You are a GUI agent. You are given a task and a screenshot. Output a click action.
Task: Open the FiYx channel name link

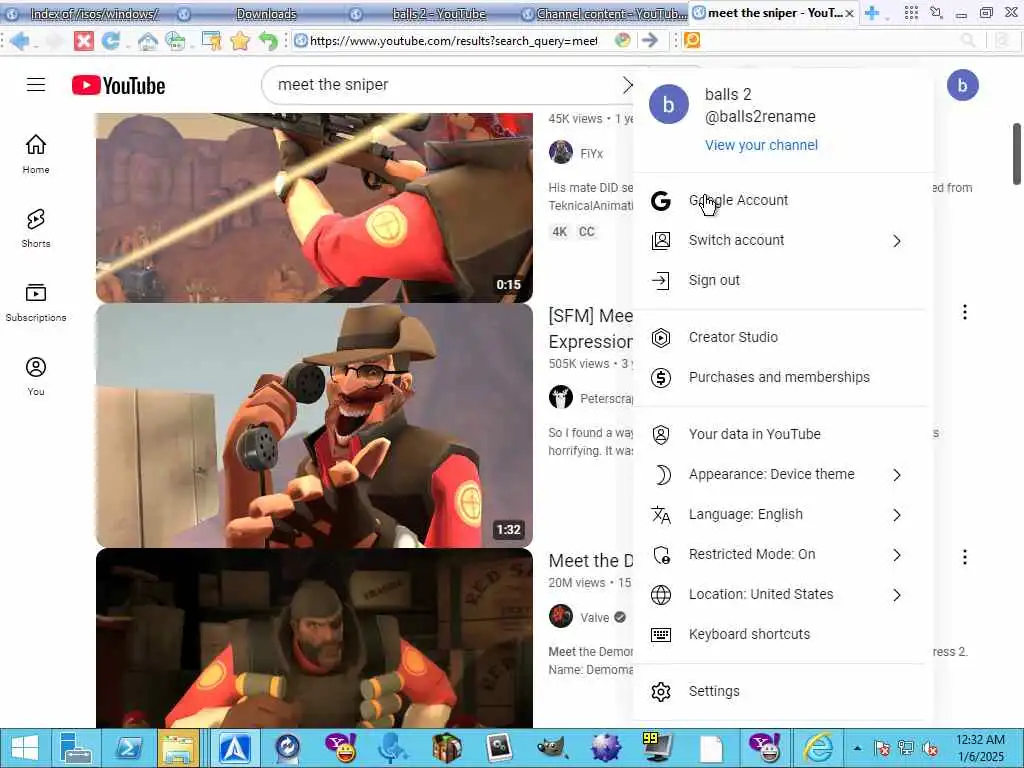coord(592,154)
